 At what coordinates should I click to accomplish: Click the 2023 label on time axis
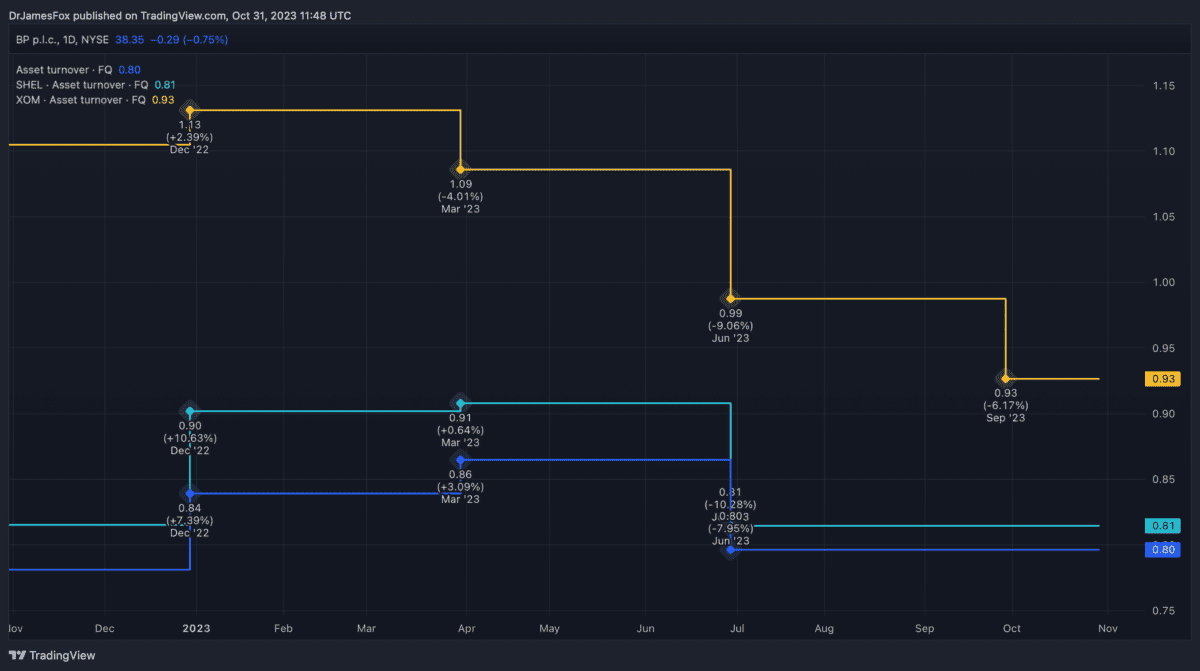pyautogui.click(x=195, y=629)
